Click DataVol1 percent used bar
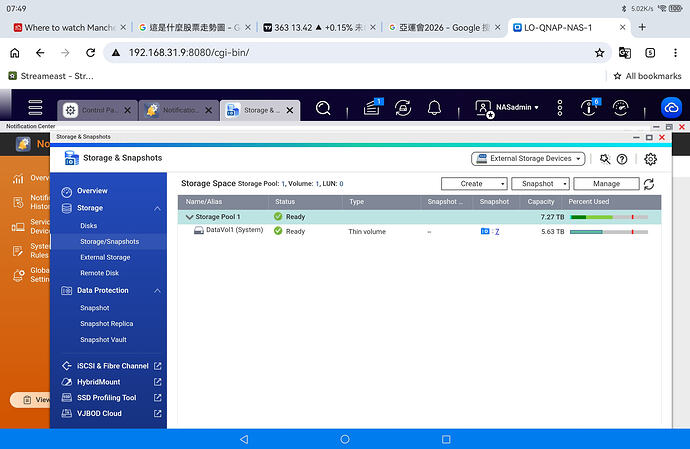The width and height of the screenshot is (690, 449). pyautogui.click(x=609, y=232)
